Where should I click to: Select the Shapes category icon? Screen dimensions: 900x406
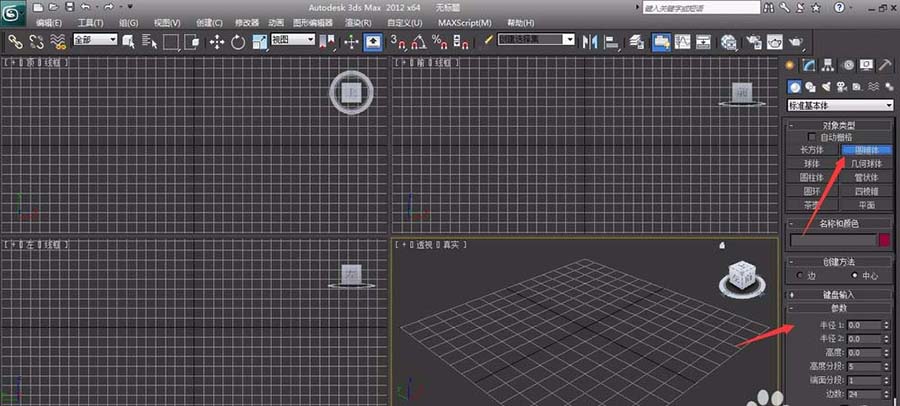coord(810,87)
